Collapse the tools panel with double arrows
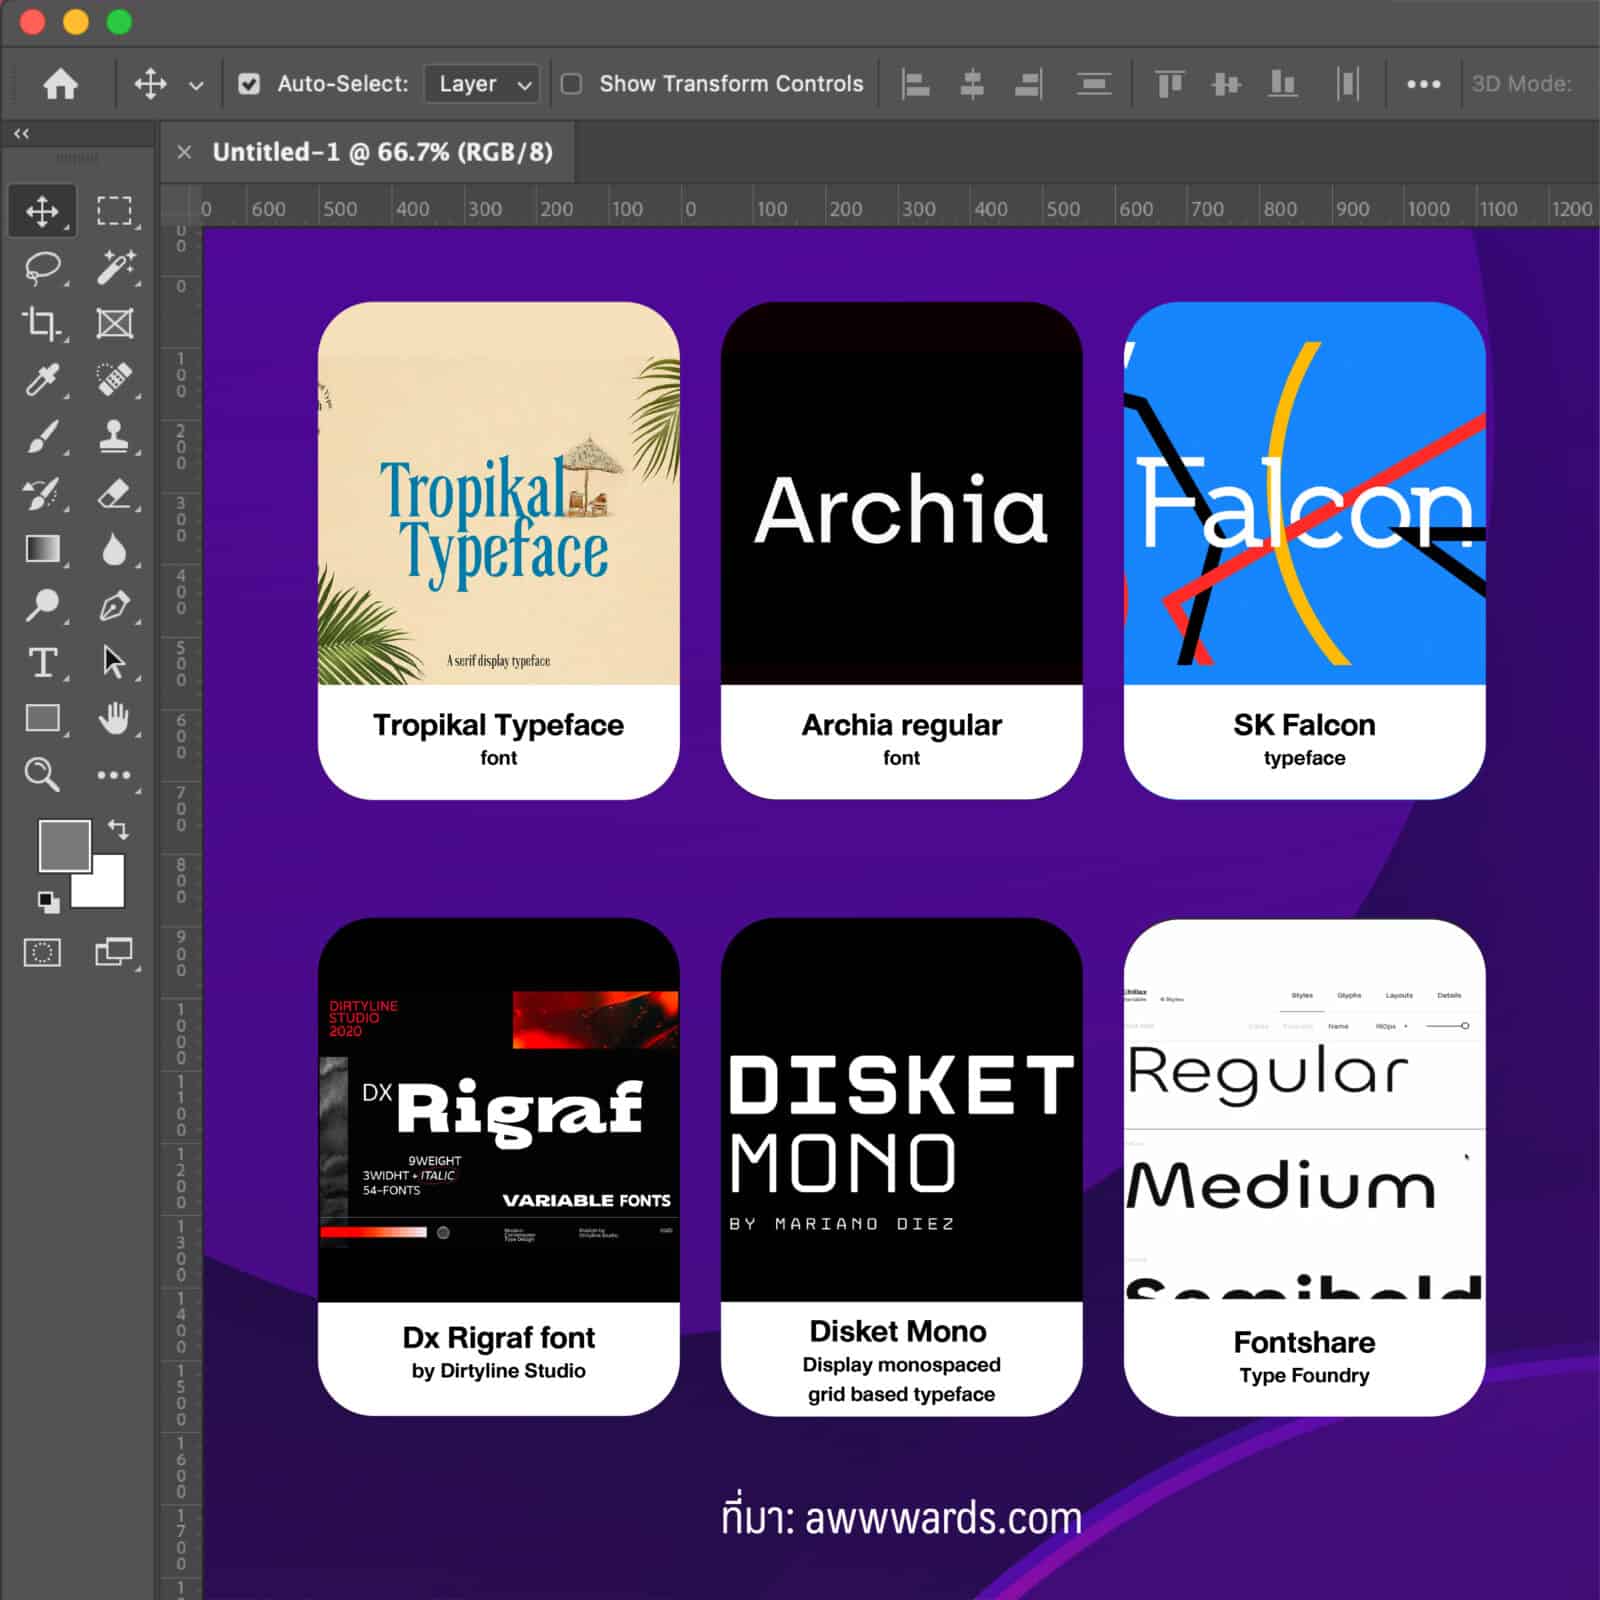This screenshot has height=1600, width=1600. pos(21,133)
